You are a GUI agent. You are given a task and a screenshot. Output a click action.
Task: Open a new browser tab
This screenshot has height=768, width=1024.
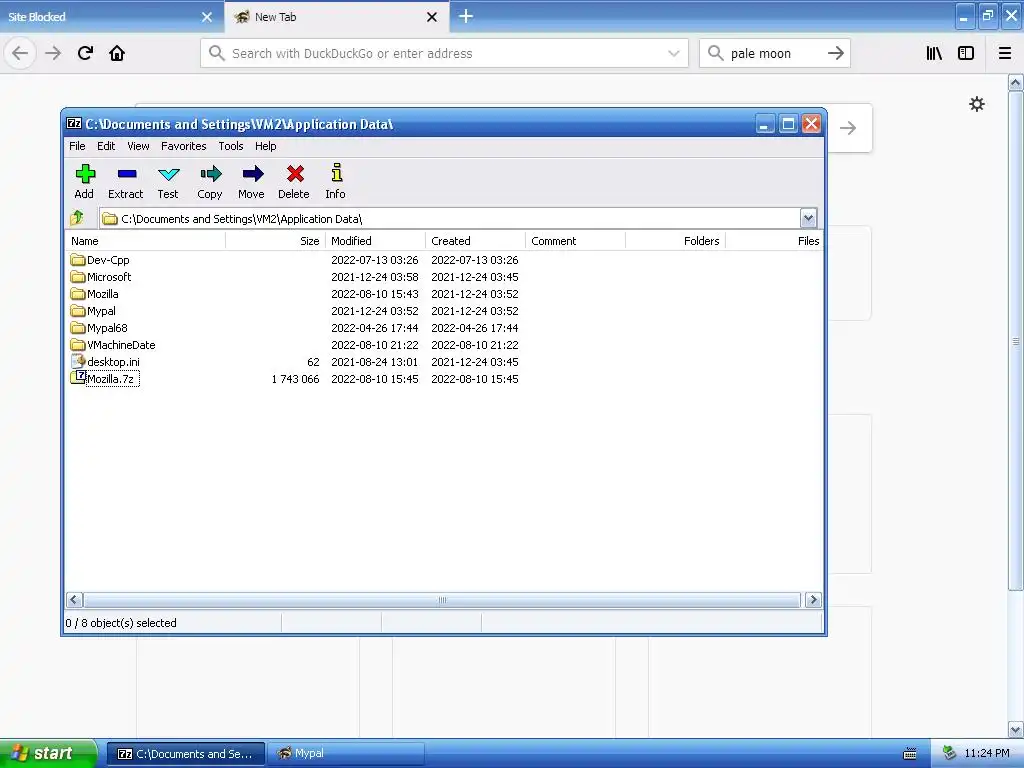(466, 16)
